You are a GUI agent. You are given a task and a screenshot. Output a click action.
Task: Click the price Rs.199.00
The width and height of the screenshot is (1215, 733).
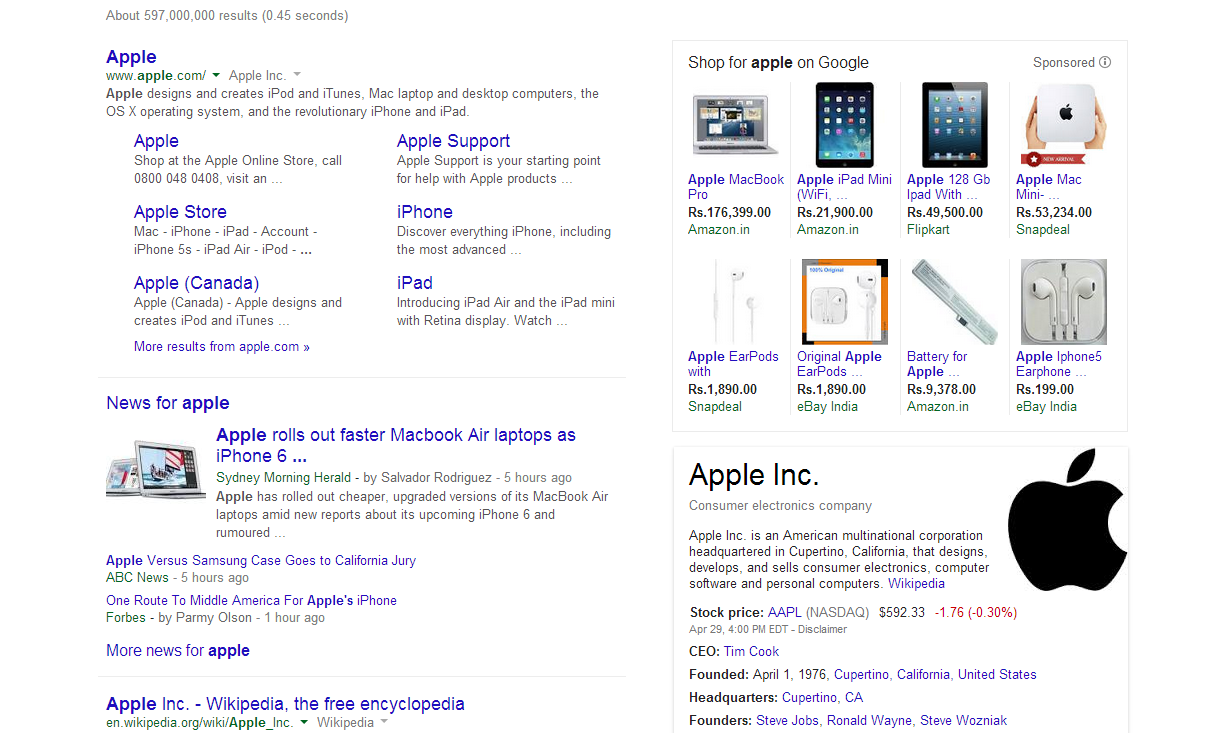pyautogui.click(x=1046, y=390)
